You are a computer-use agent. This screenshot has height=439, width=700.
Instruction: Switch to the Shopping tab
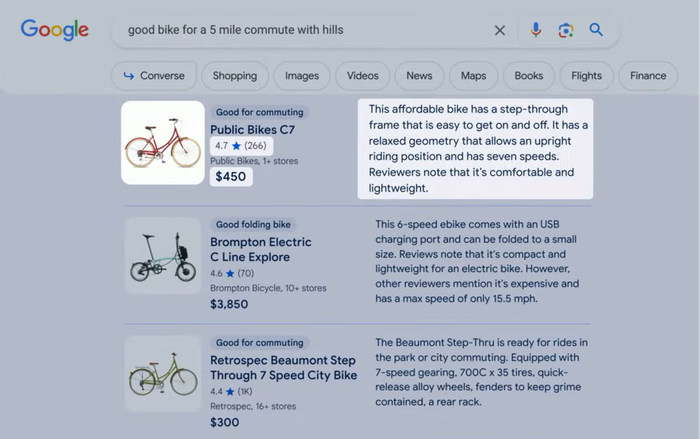tap(235, 76)
